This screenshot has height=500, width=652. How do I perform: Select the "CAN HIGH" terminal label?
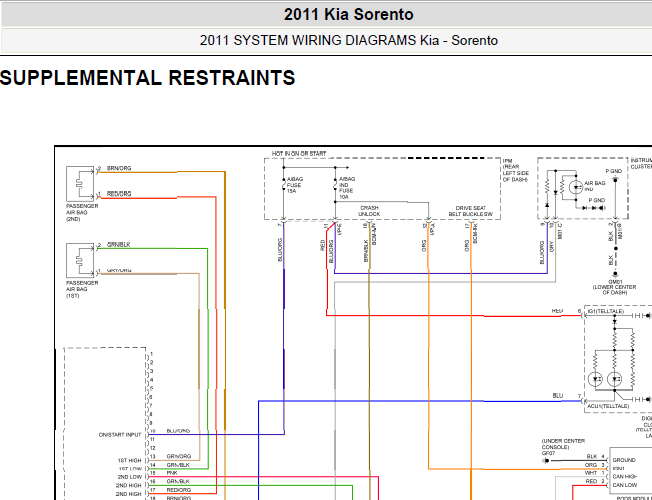[625, 477]
